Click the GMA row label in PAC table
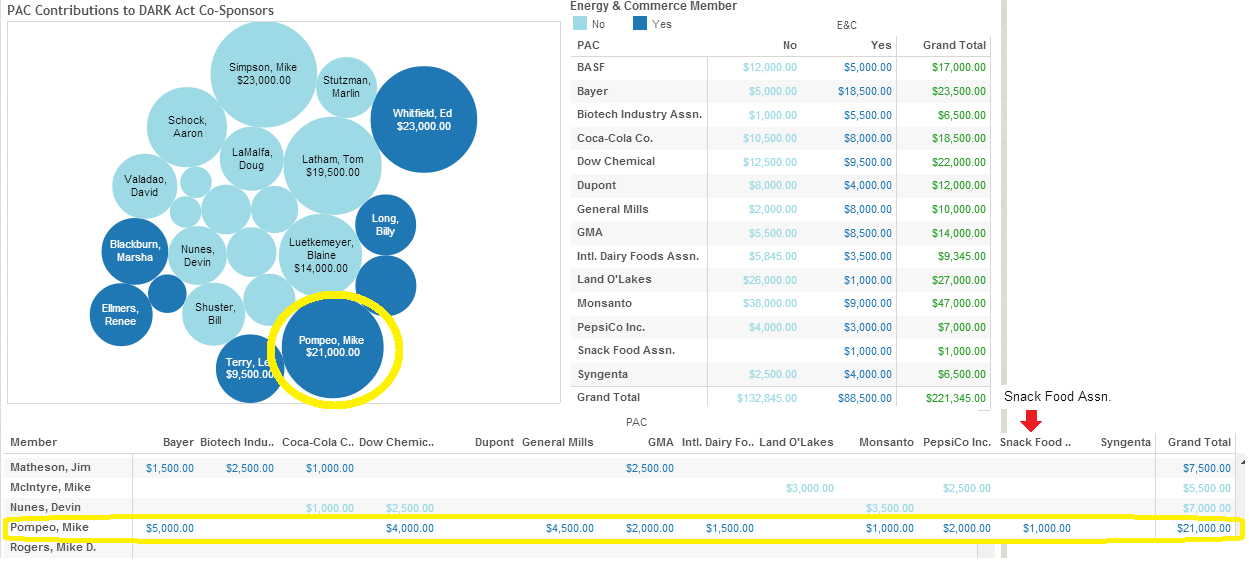 pos(590,232)
